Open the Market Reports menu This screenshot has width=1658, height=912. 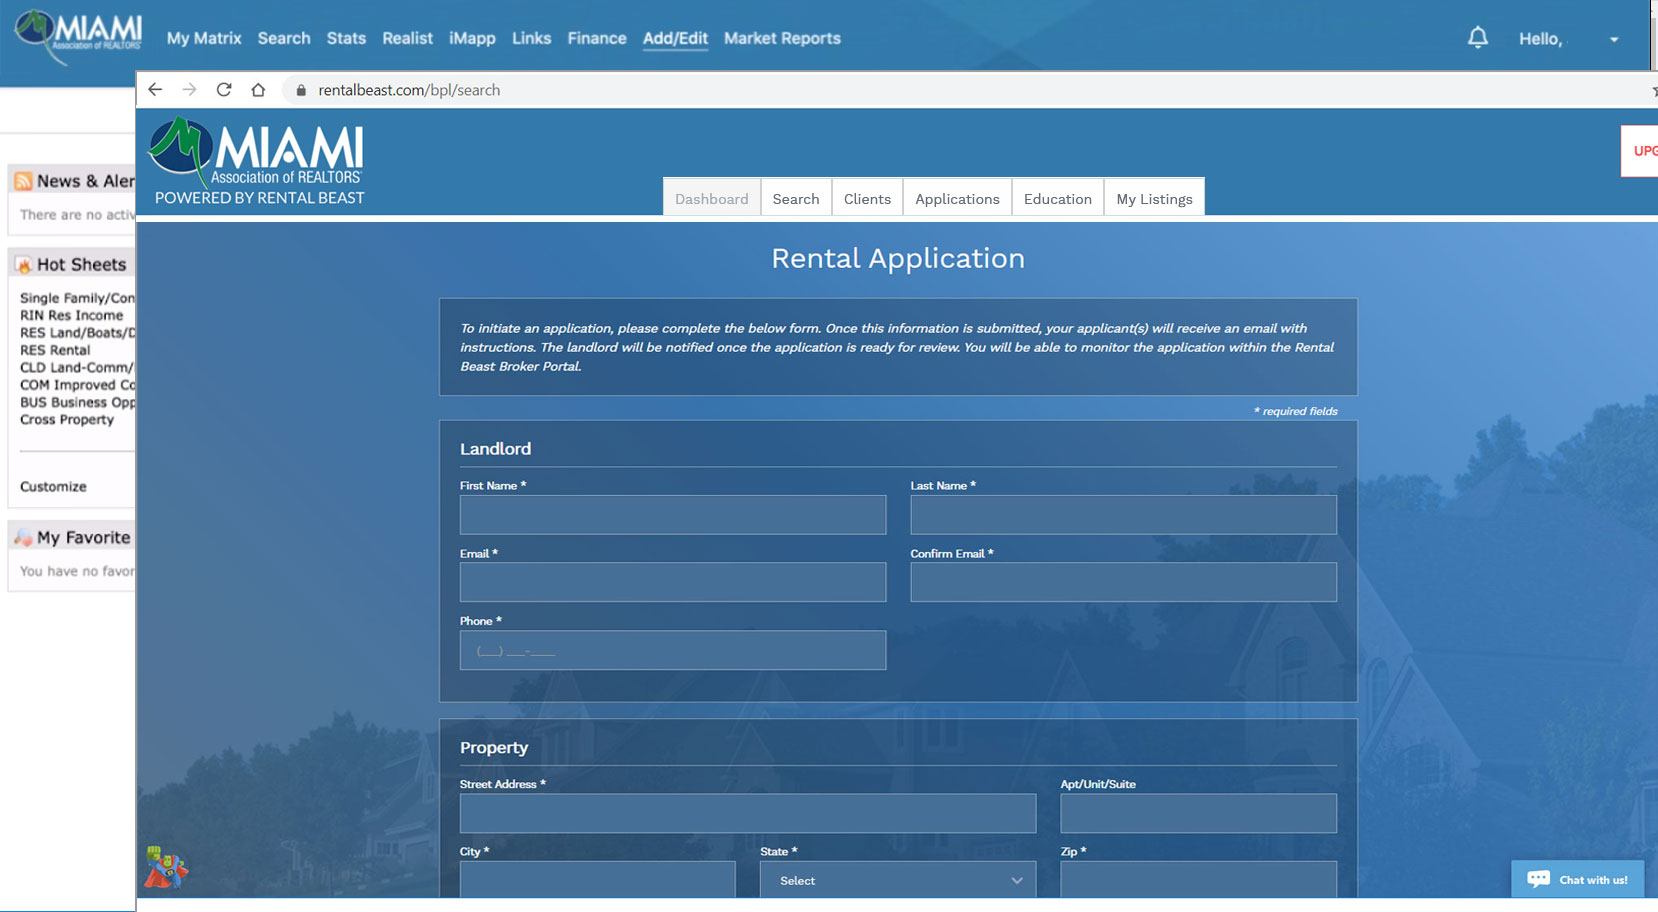(x=782, y=38)
